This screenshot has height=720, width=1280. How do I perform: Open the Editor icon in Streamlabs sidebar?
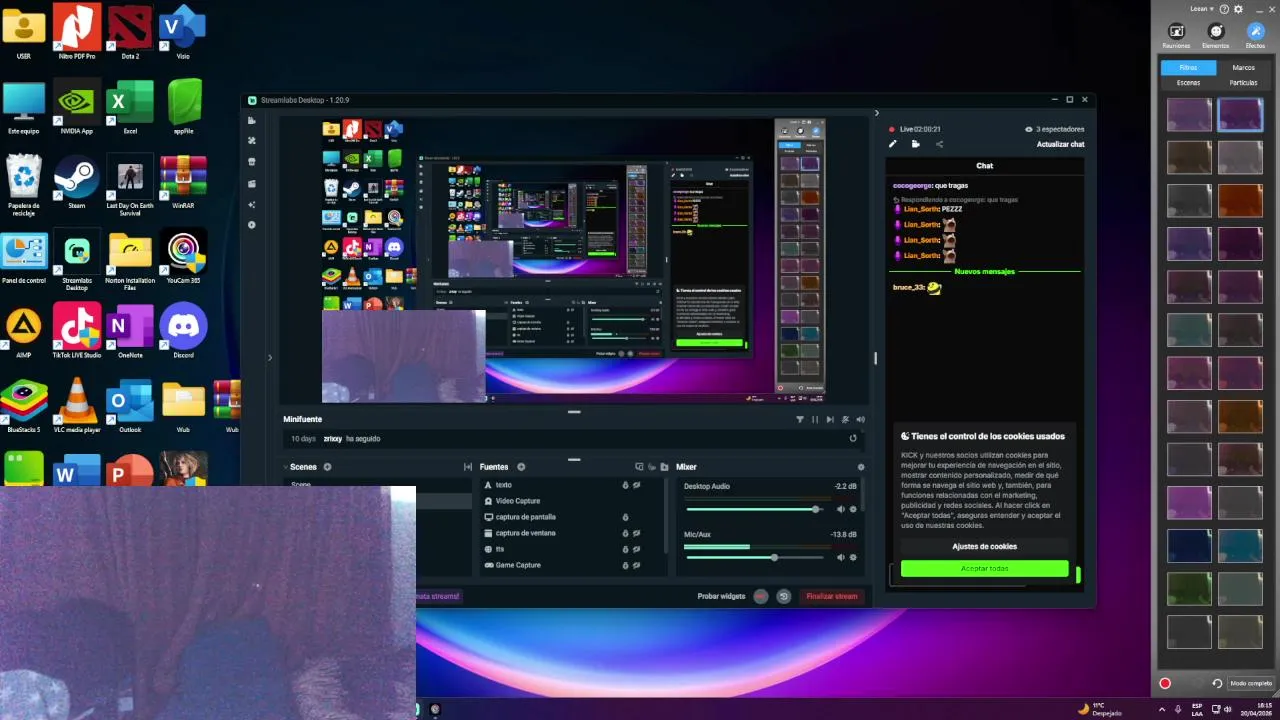tap(252, 120)
